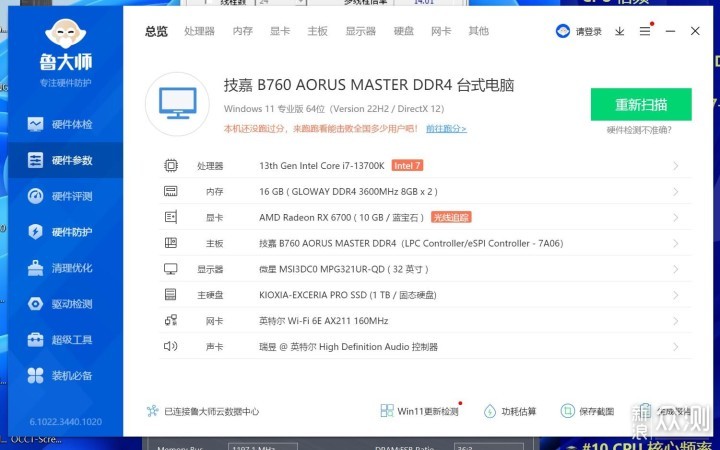Expand the 主板 row chevron
This screenshot has height=450, width=720.
pos(675,243)
